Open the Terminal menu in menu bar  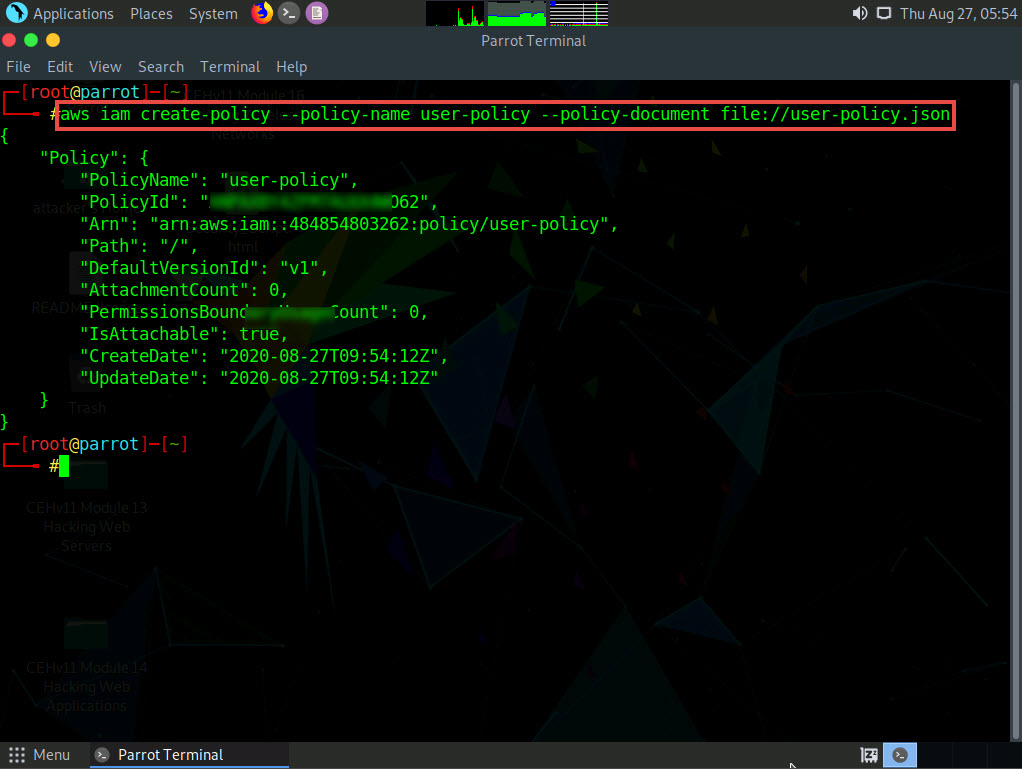(230, 67)
